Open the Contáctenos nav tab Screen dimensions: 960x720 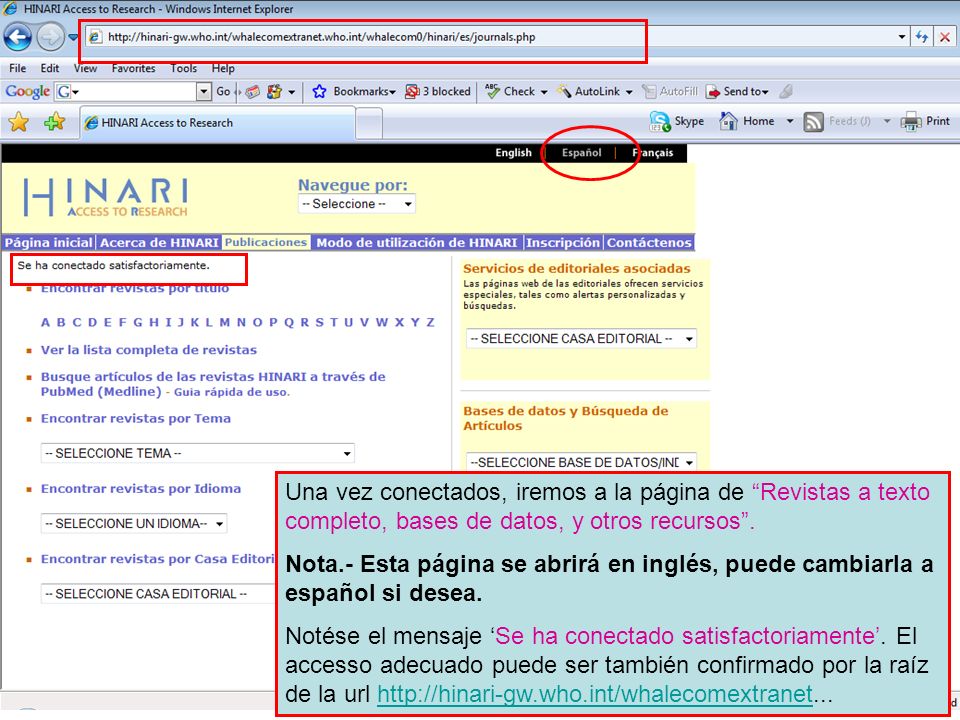click(649, 242)
